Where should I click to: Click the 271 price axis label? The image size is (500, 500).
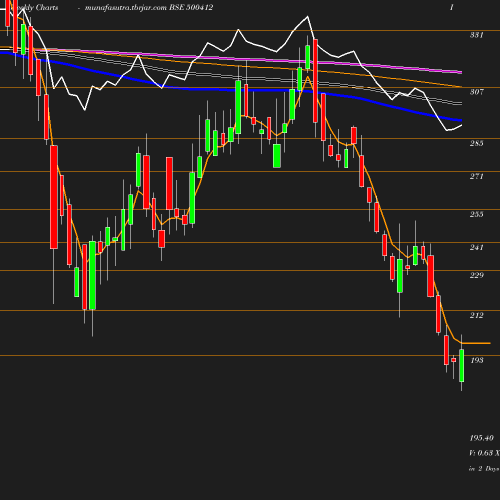click(x=476, y=176)
